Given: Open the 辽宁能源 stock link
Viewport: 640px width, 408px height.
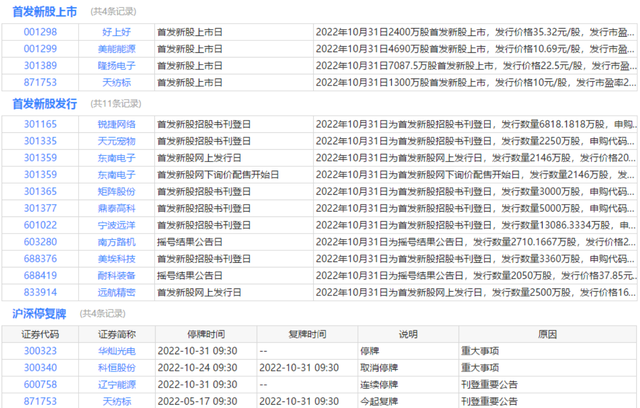Looking at the screenshot, I should coord(116,384).
